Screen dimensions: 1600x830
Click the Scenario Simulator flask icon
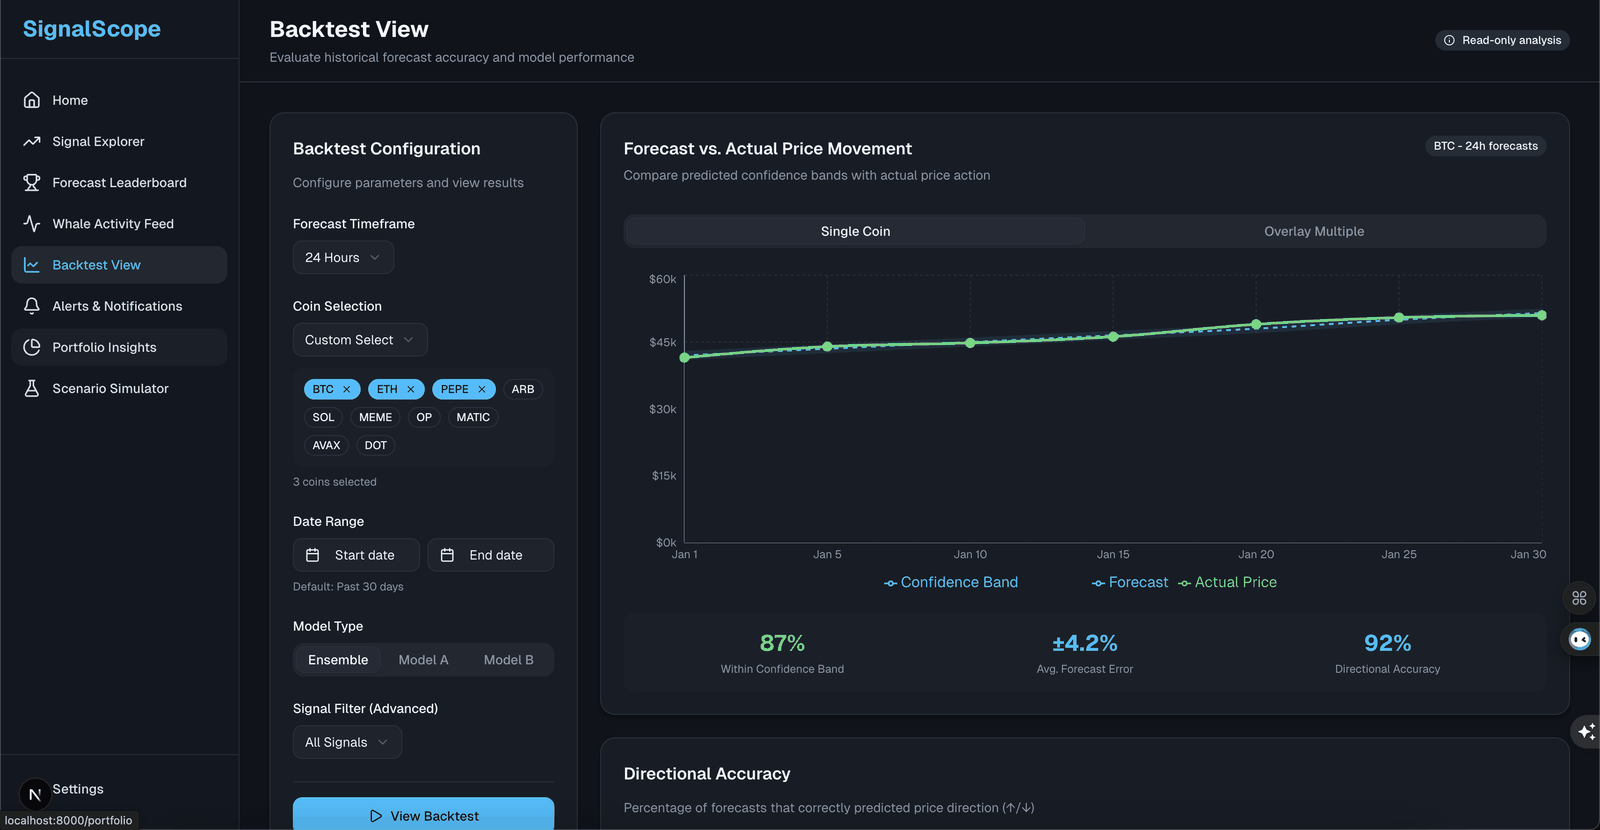tap(32, 388)
